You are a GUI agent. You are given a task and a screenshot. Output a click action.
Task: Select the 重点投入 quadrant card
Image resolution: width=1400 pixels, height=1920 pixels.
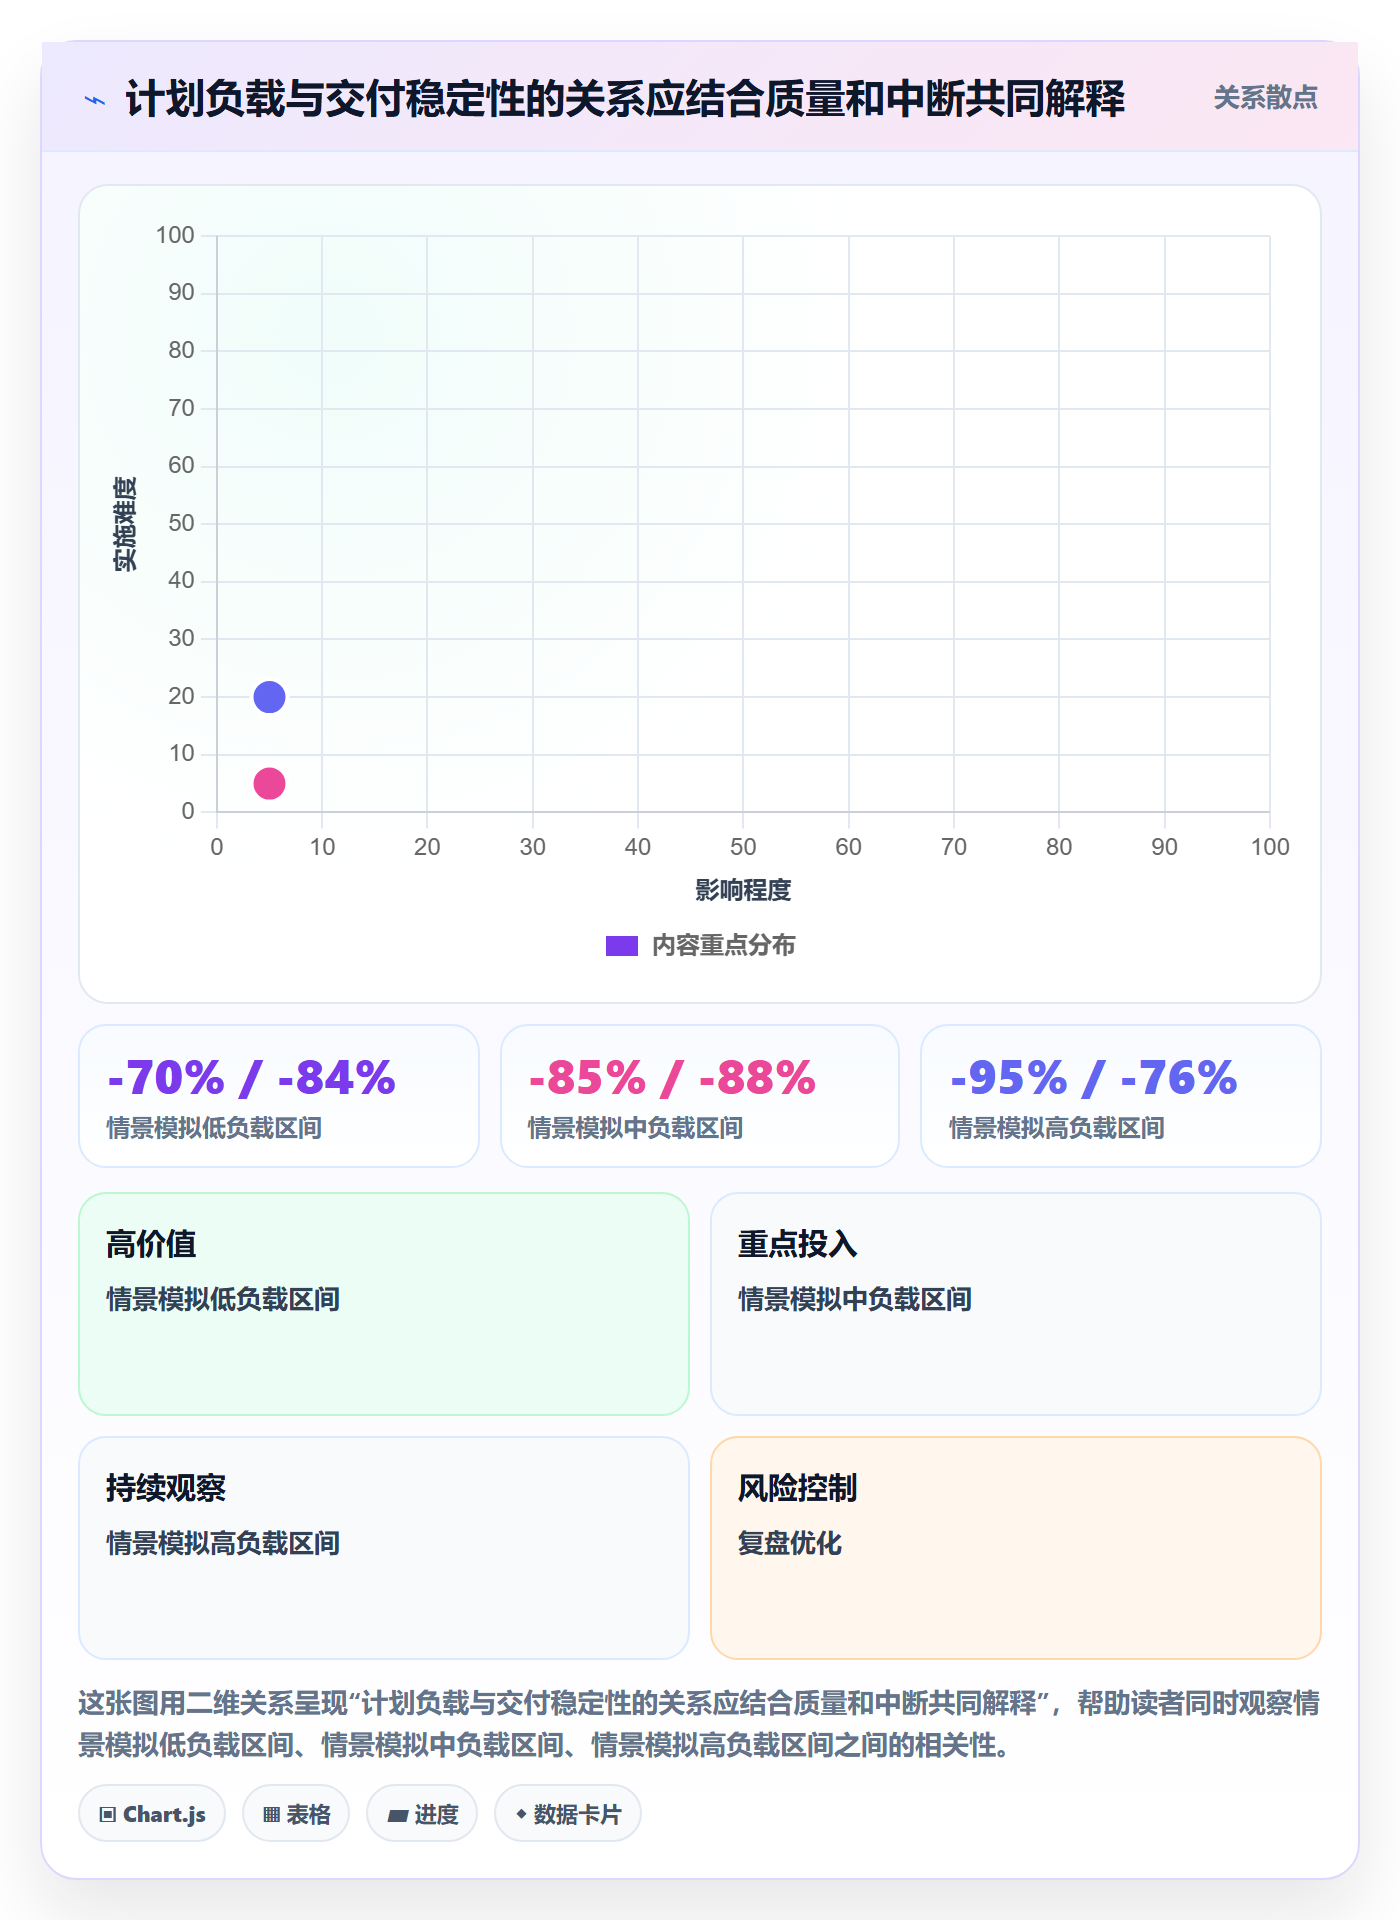point(1016,1304)
